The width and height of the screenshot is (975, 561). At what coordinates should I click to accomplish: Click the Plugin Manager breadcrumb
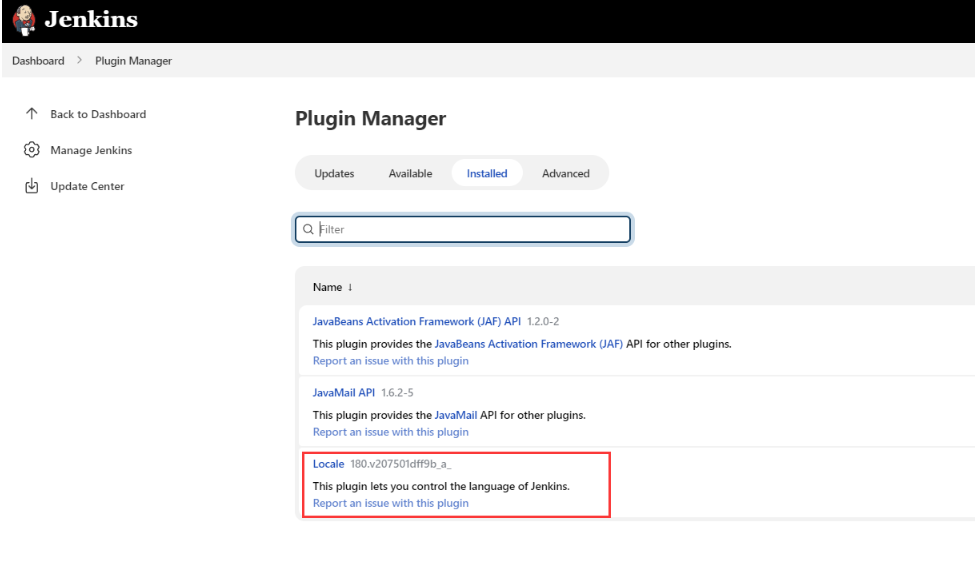point(133,61)
